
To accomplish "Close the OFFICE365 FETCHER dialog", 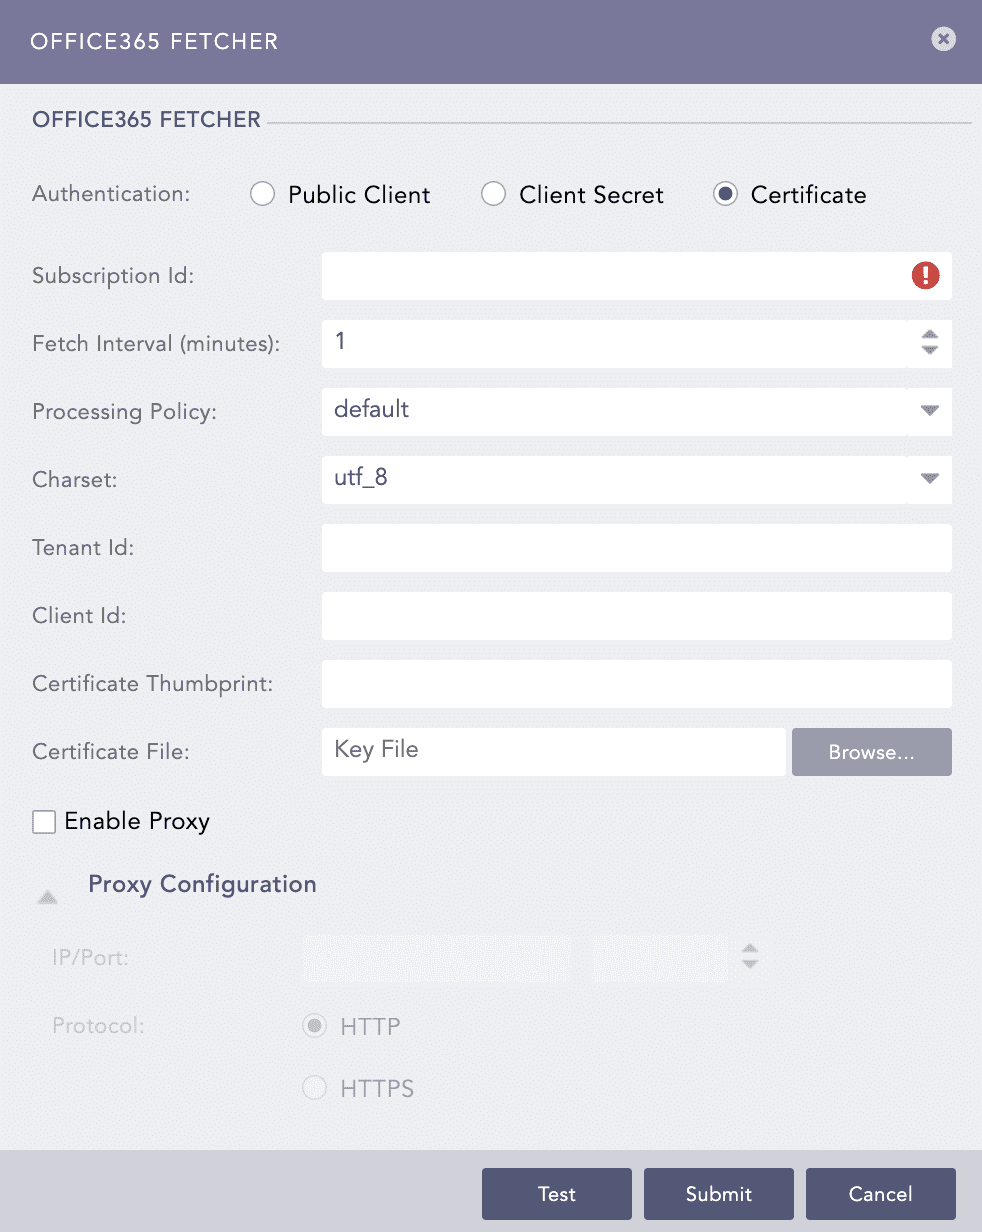I will [943, 39].
